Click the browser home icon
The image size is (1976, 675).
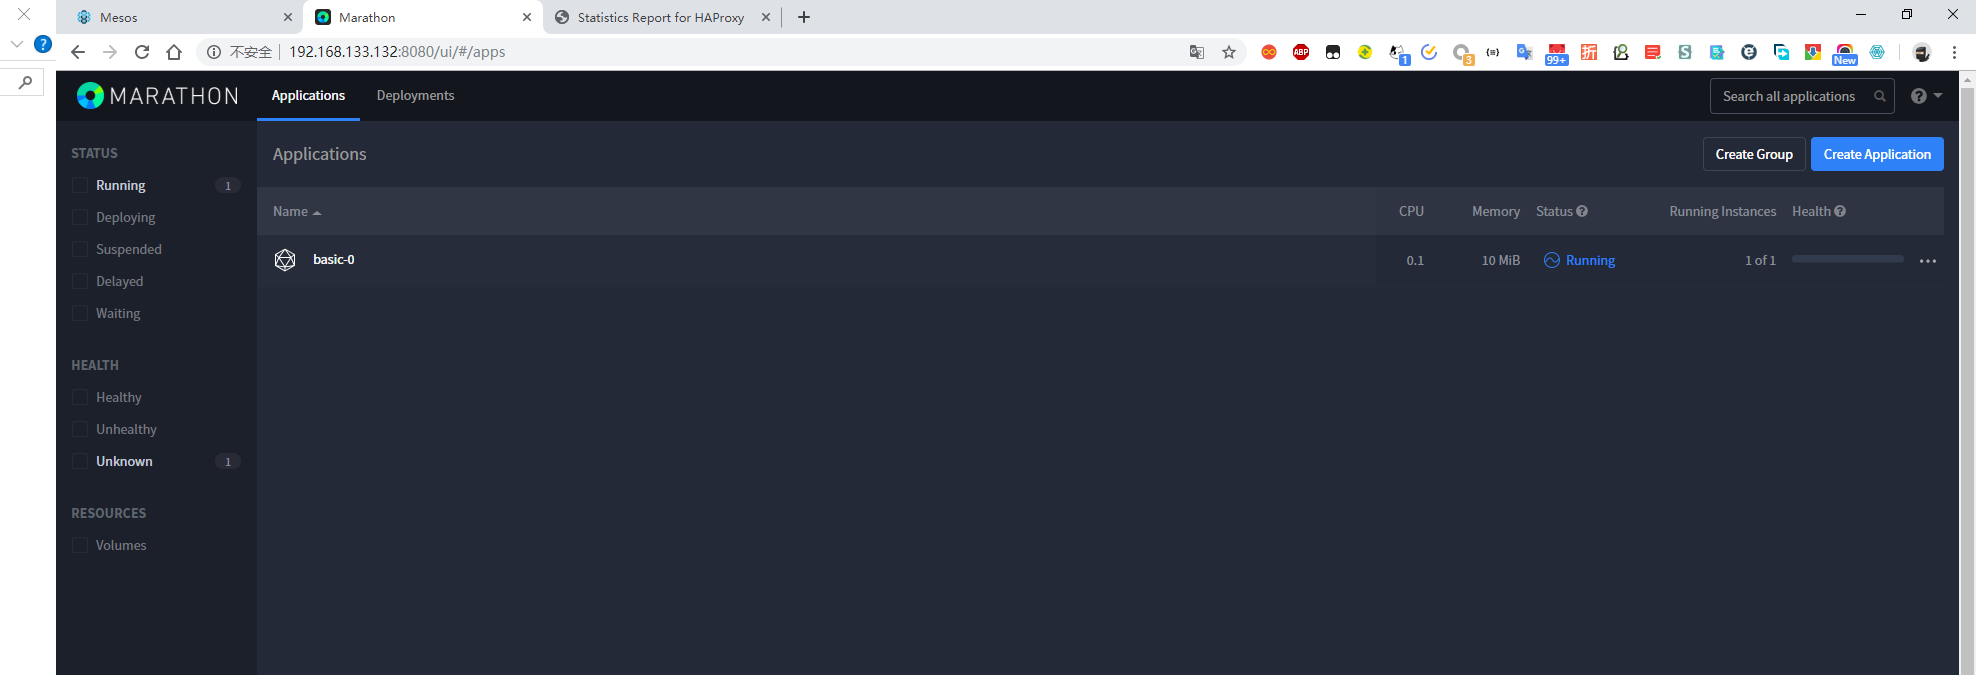(x=174, y=52)
